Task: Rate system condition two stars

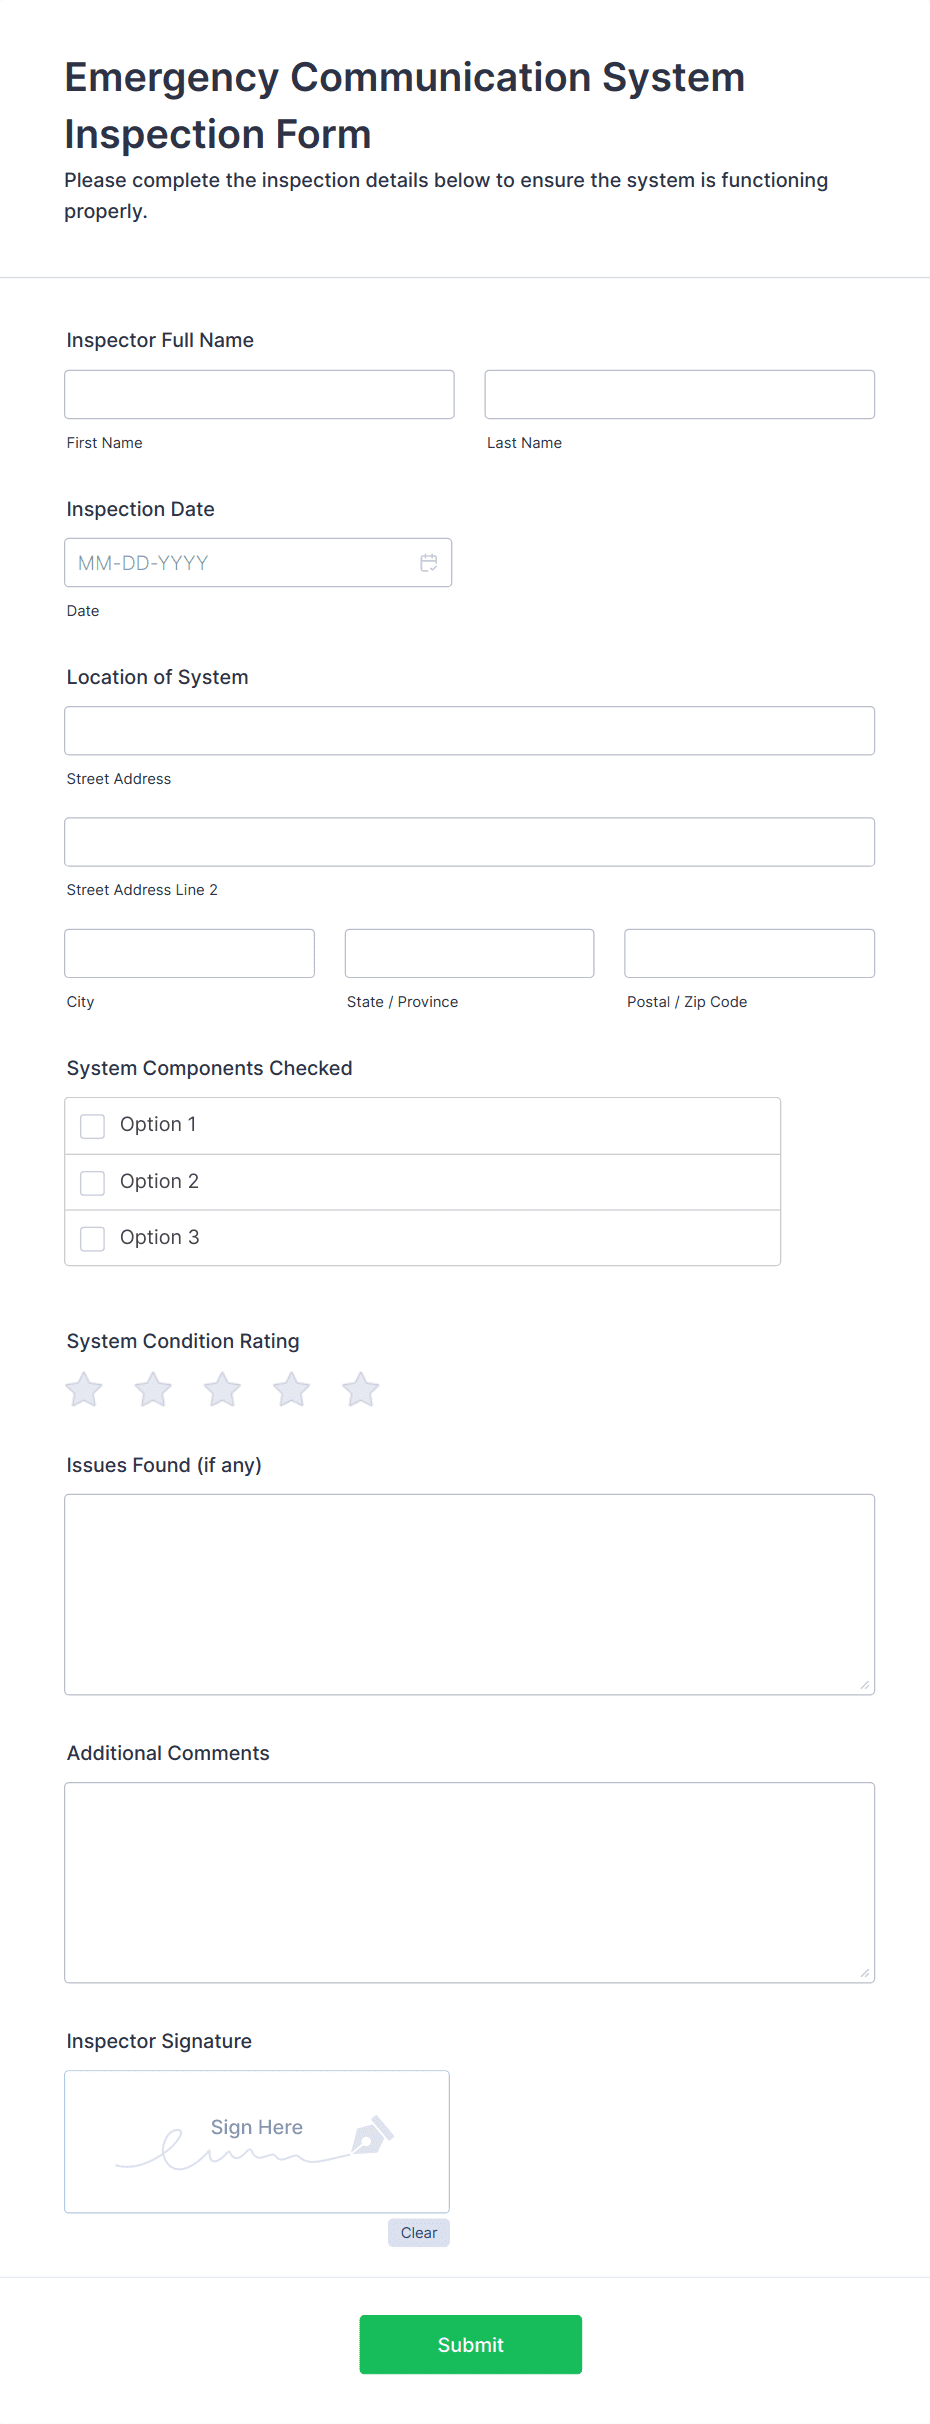Action: coord(153,1389)
